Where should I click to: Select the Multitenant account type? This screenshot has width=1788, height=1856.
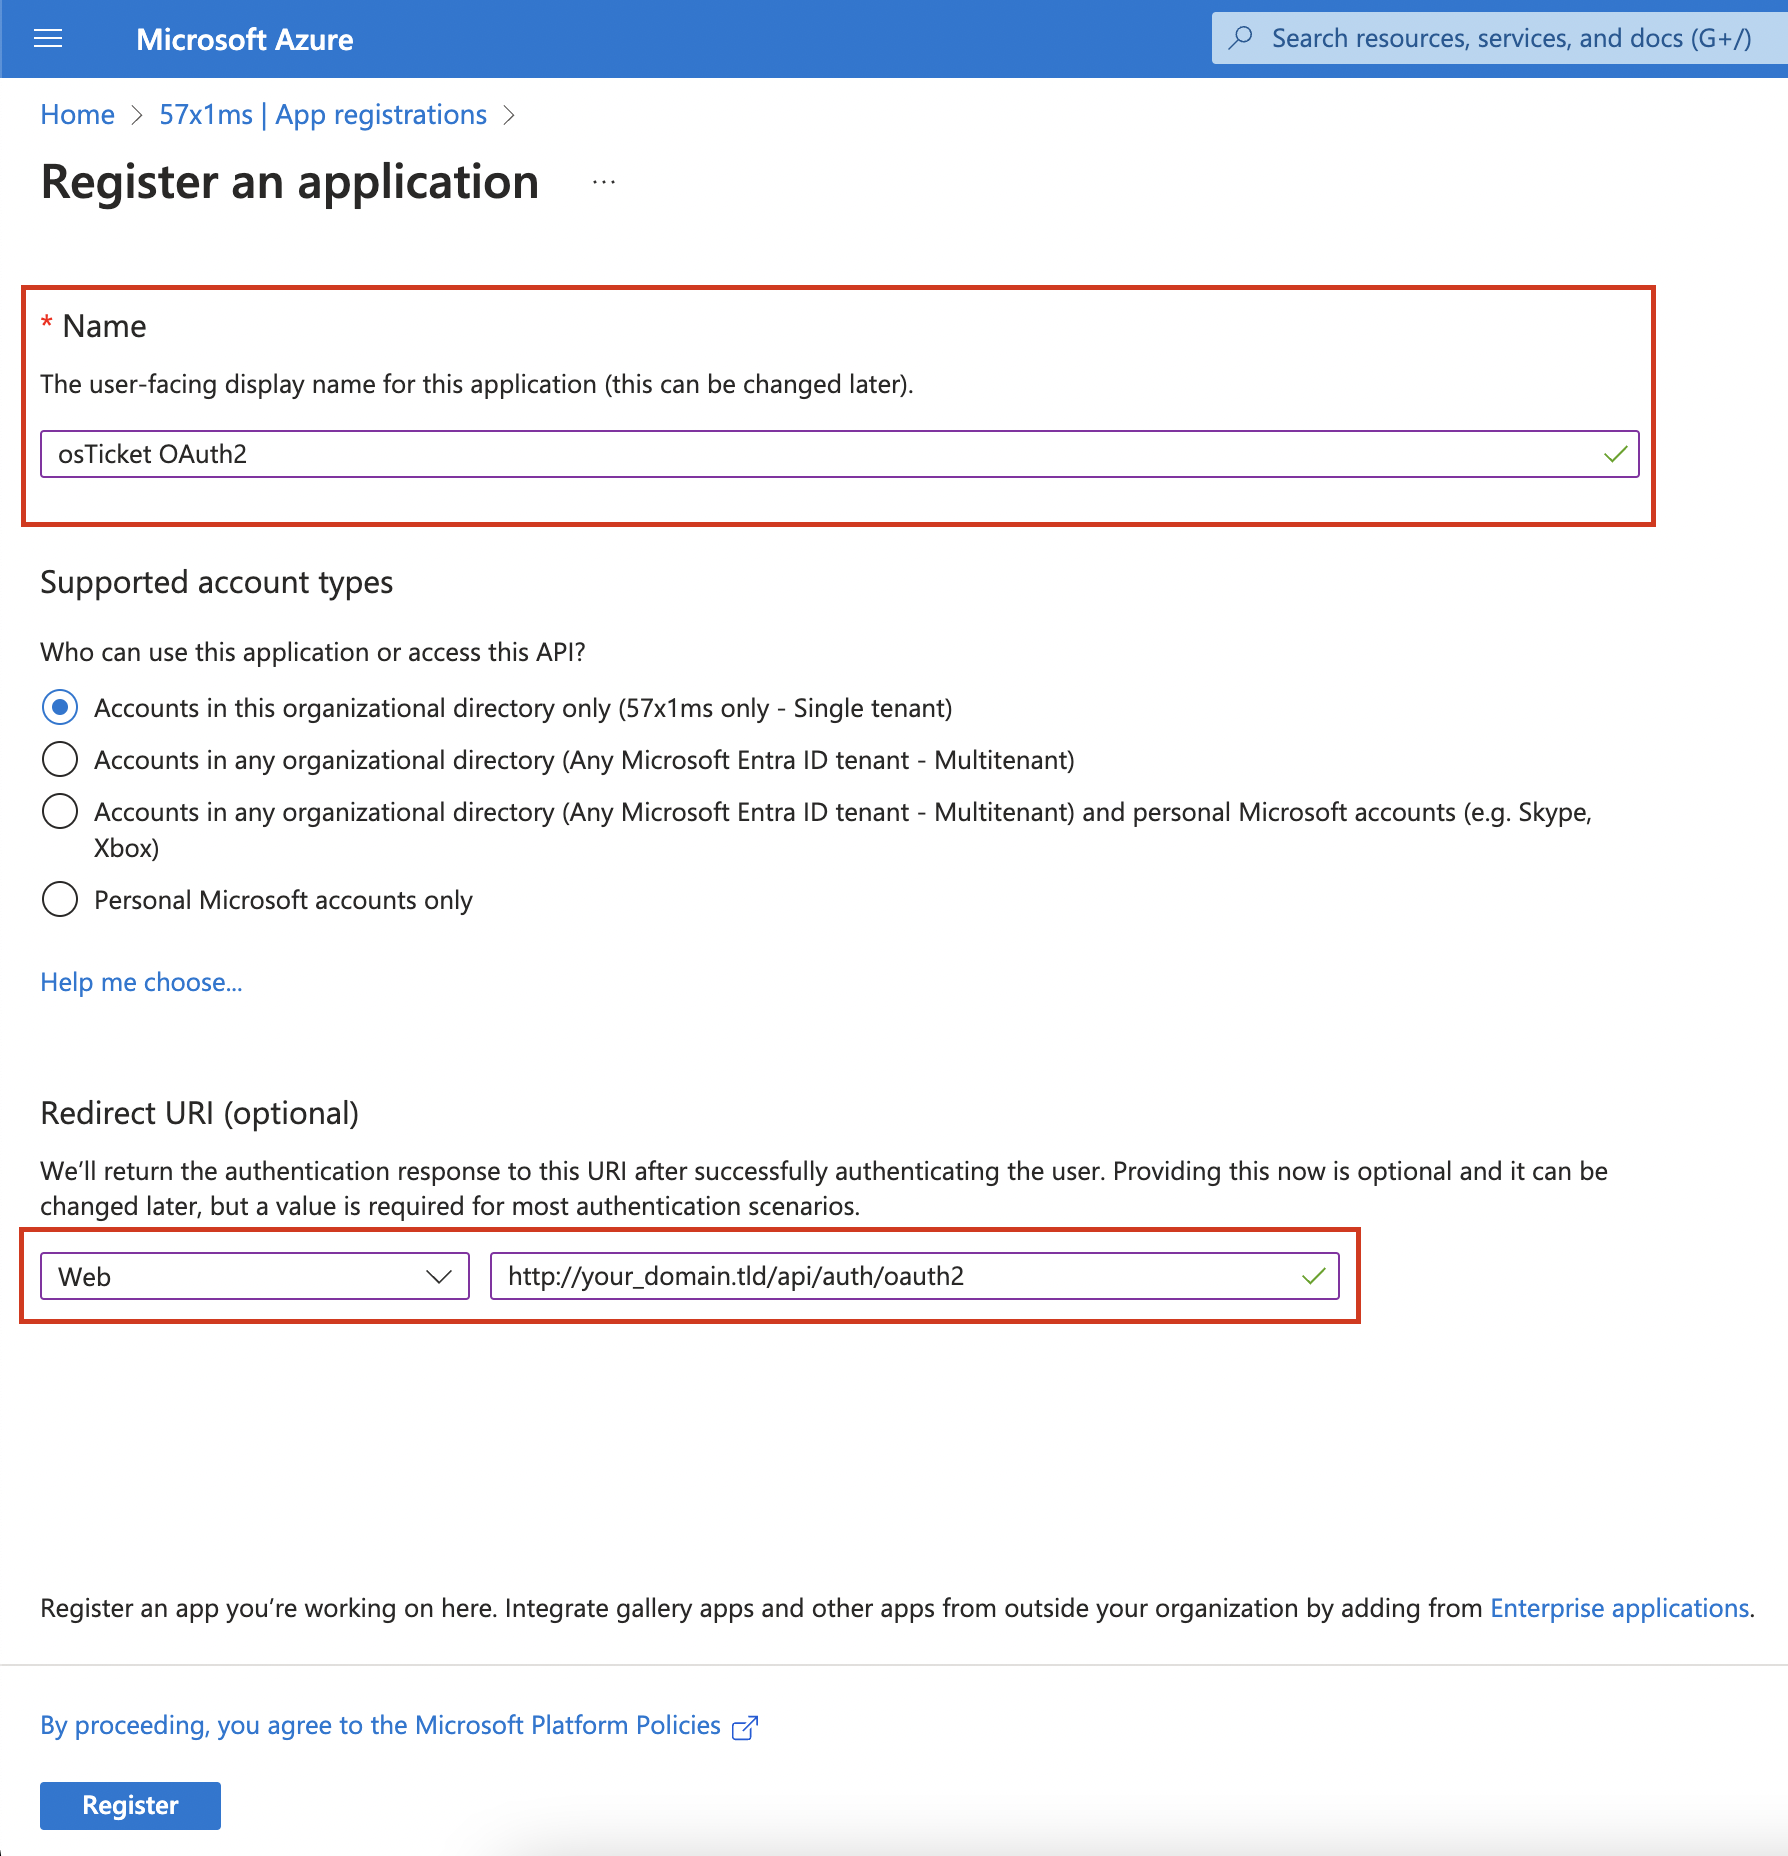coord(59,759)
